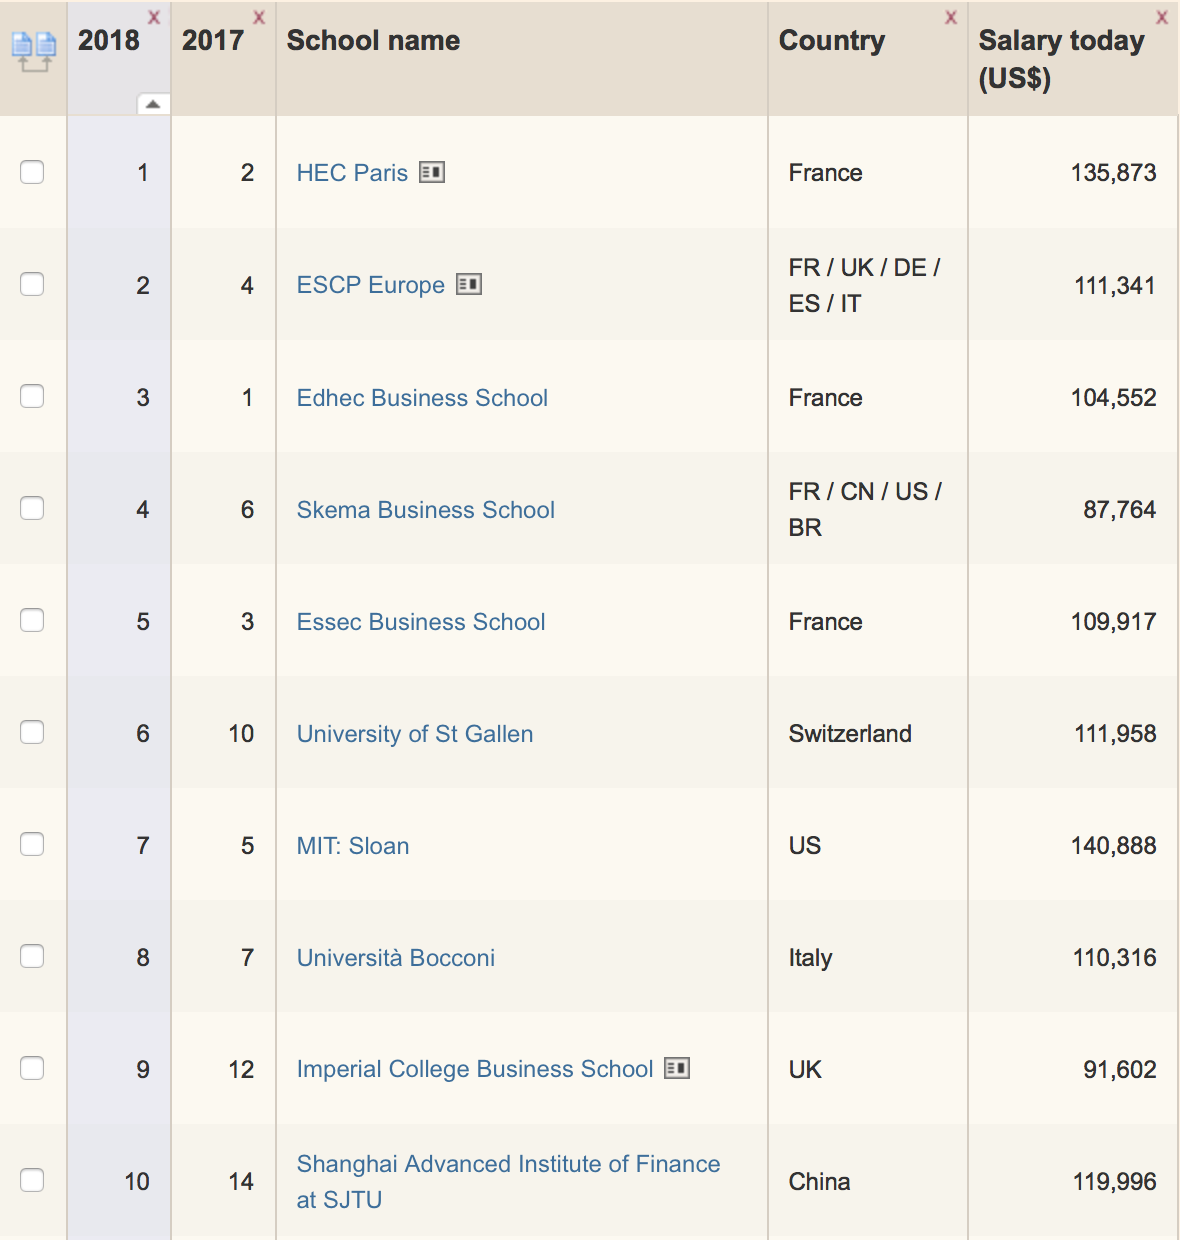
Task: Open the MIT: Sloan link
Action: tap(353, 845)
